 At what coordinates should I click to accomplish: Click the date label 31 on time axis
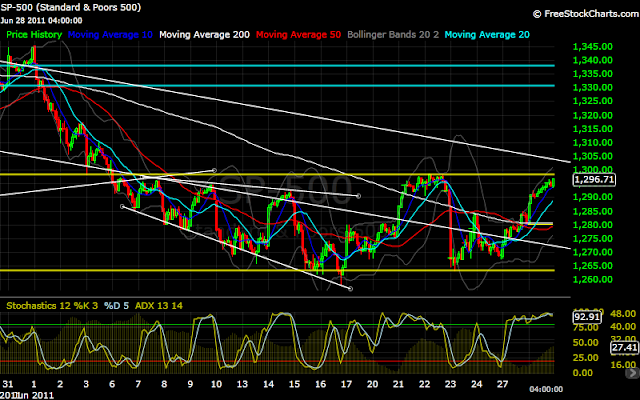8,384
